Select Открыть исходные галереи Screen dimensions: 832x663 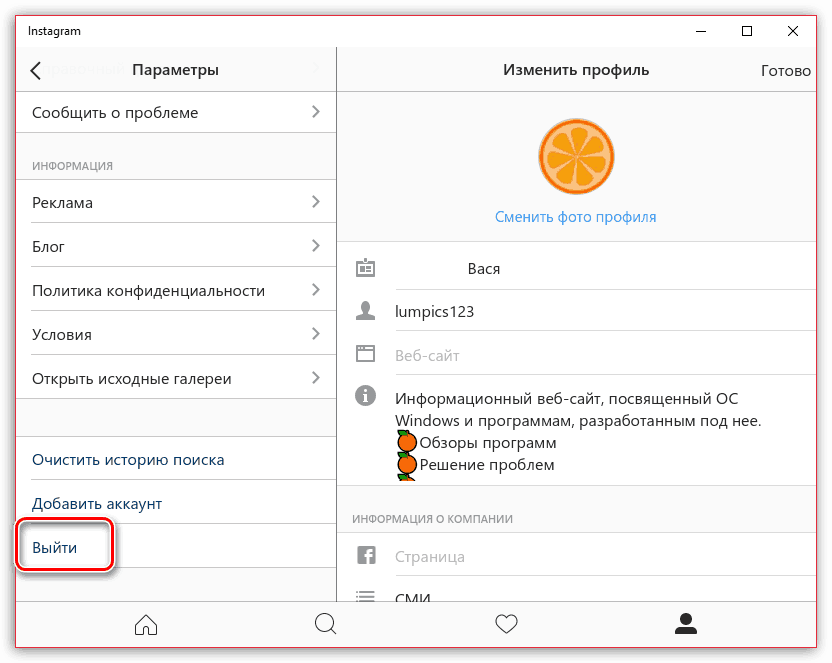click(x=176, y=378)
